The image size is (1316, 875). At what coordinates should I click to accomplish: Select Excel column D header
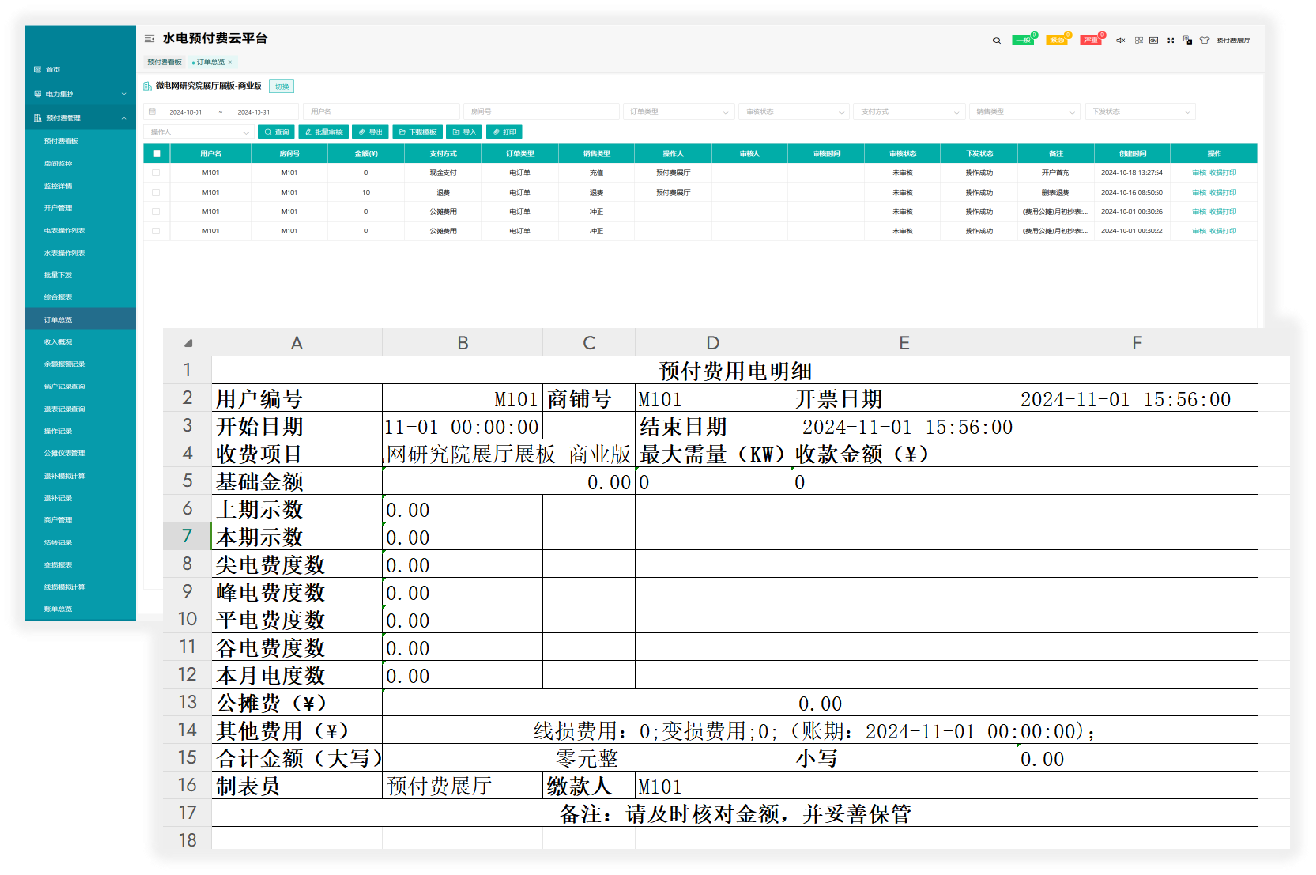(712, 343)
